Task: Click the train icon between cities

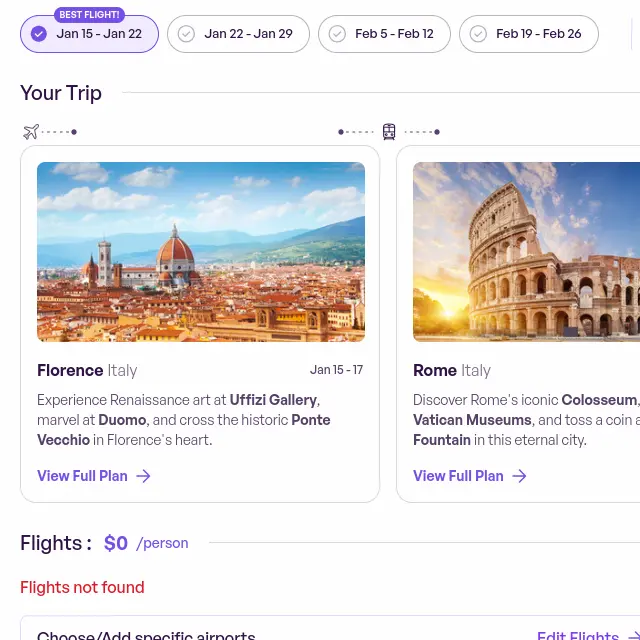Action: point(389,131)
